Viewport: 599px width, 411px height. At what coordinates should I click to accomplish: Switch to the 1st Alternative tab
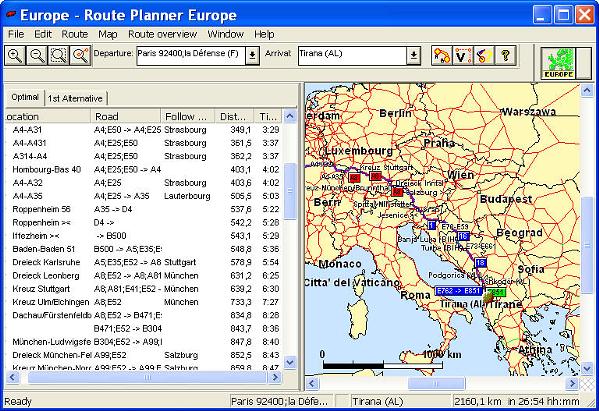click(75, 99)
